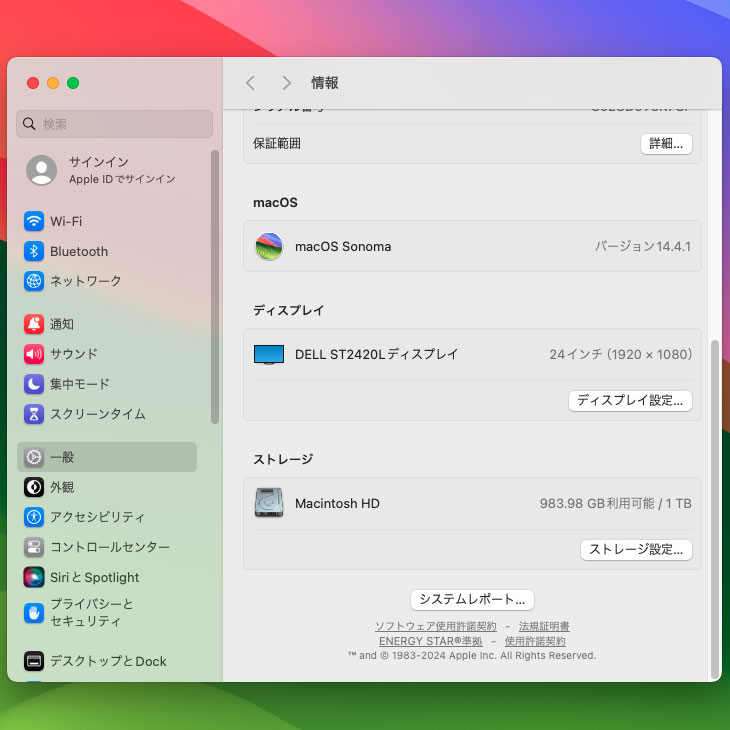
Task: Click the 詳細... warranty button
Action: click(666, 143)
